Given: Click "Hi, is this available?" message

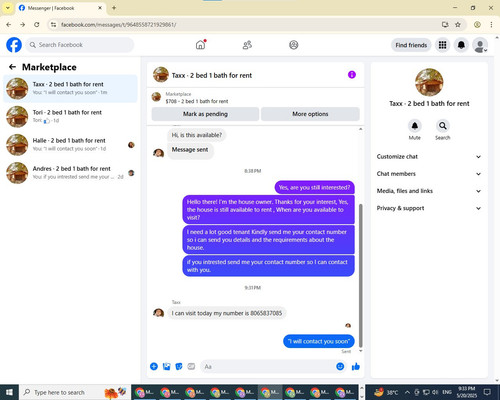Looking at the screenshot, I should [197, 135].
